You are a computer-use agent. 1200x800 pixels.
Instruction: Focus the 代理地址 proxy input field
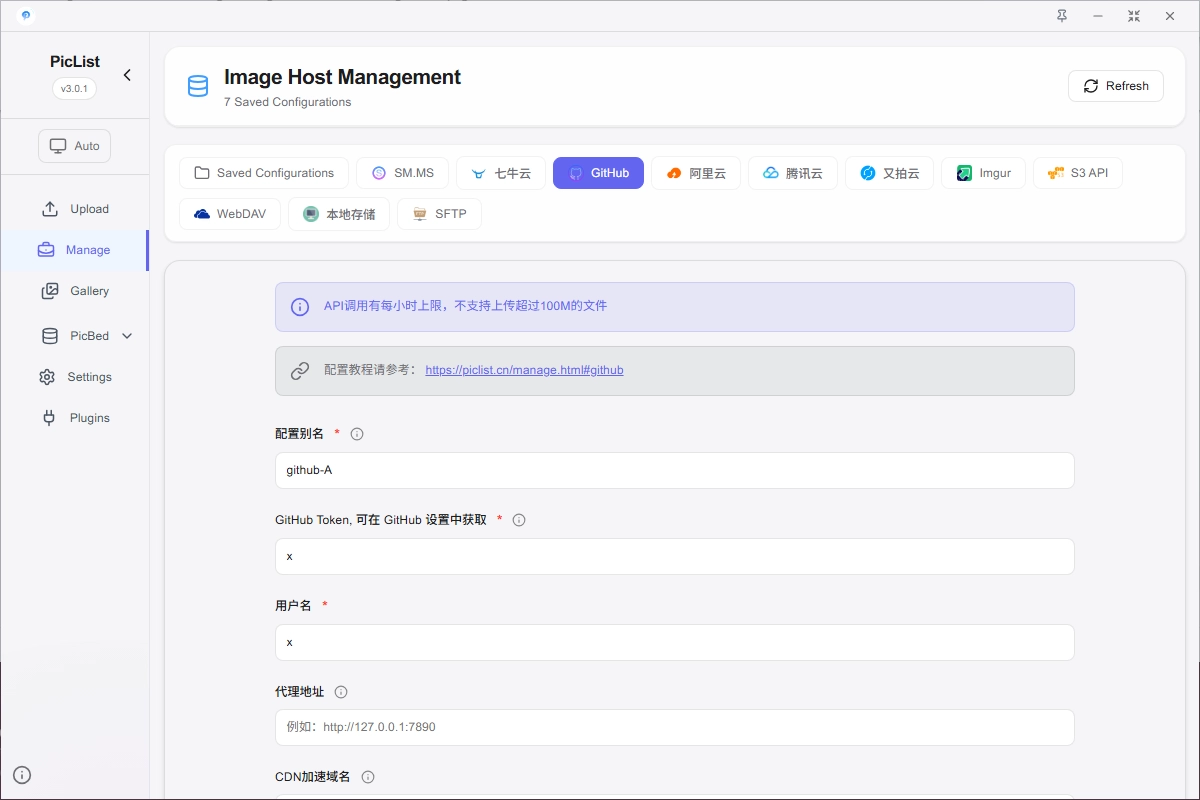(x=675, y=727)
